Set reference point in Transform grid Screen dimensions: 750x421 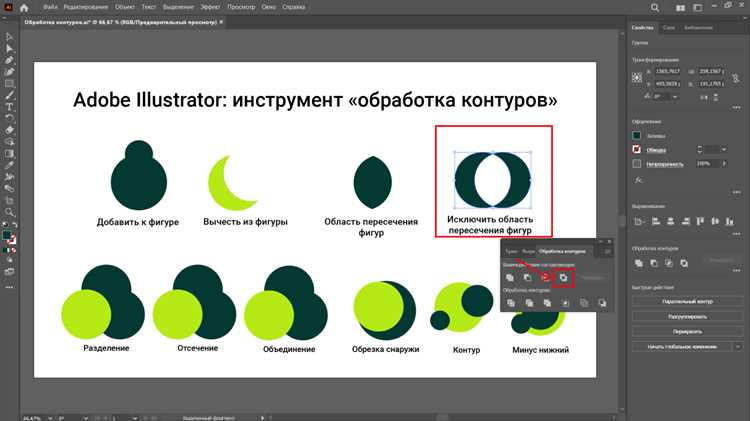point(637,78)
